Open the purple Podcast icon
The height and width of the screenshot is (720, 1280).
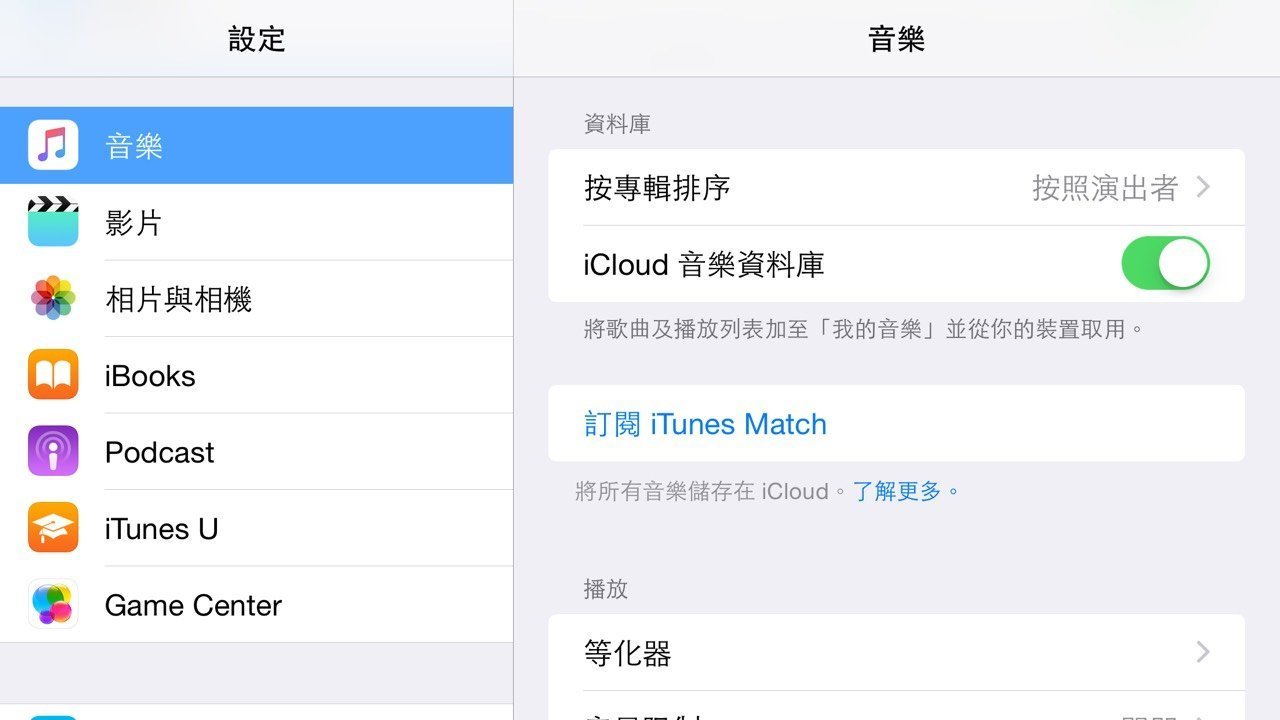pyautogui.click(x=52, y=452)
